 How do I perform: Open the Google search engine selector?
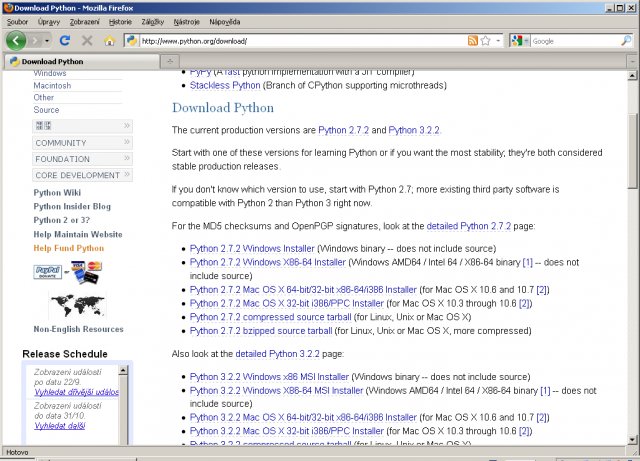520,41
